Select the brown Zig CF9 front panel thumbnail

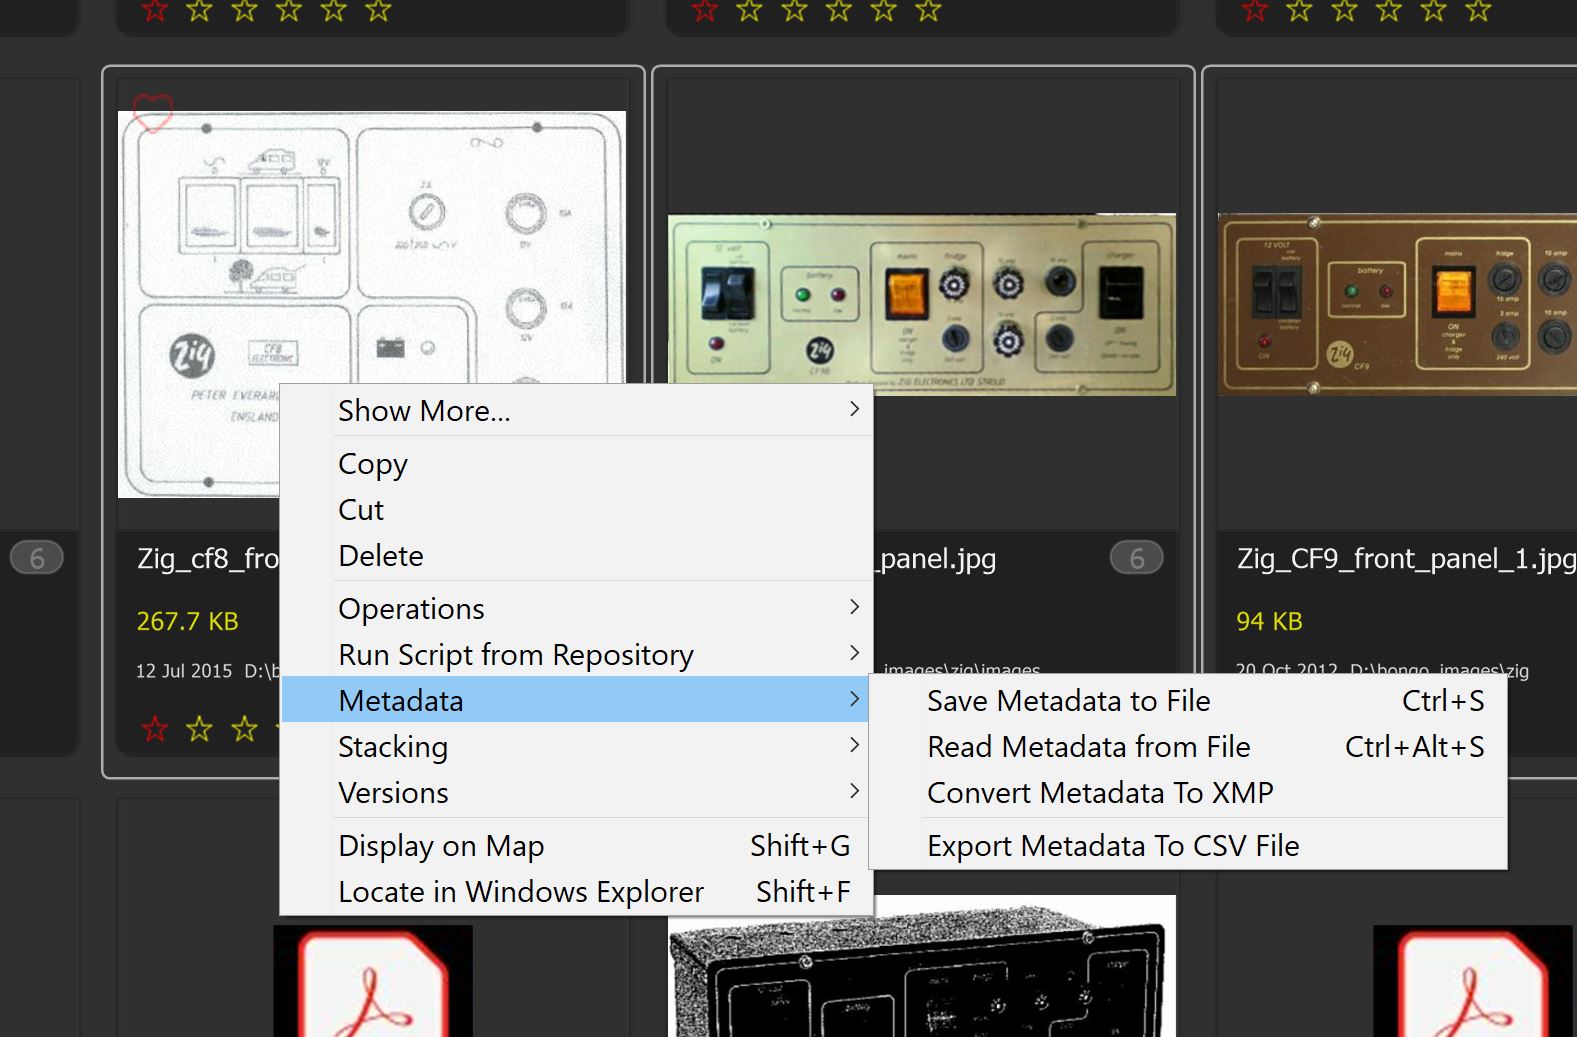click(x=1397, y=304)
